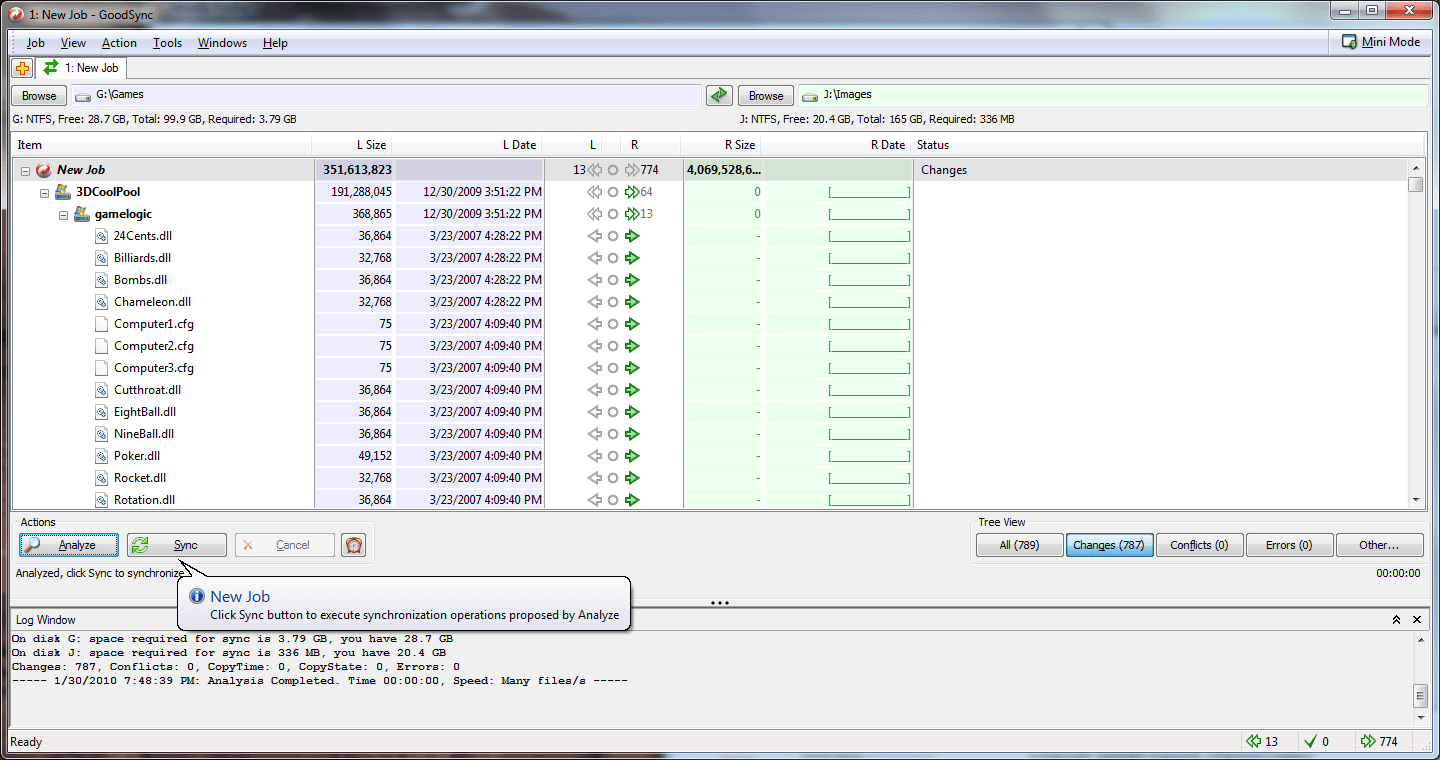
Task: Click the double right arrow on New Job row
Action: [632, 170]
